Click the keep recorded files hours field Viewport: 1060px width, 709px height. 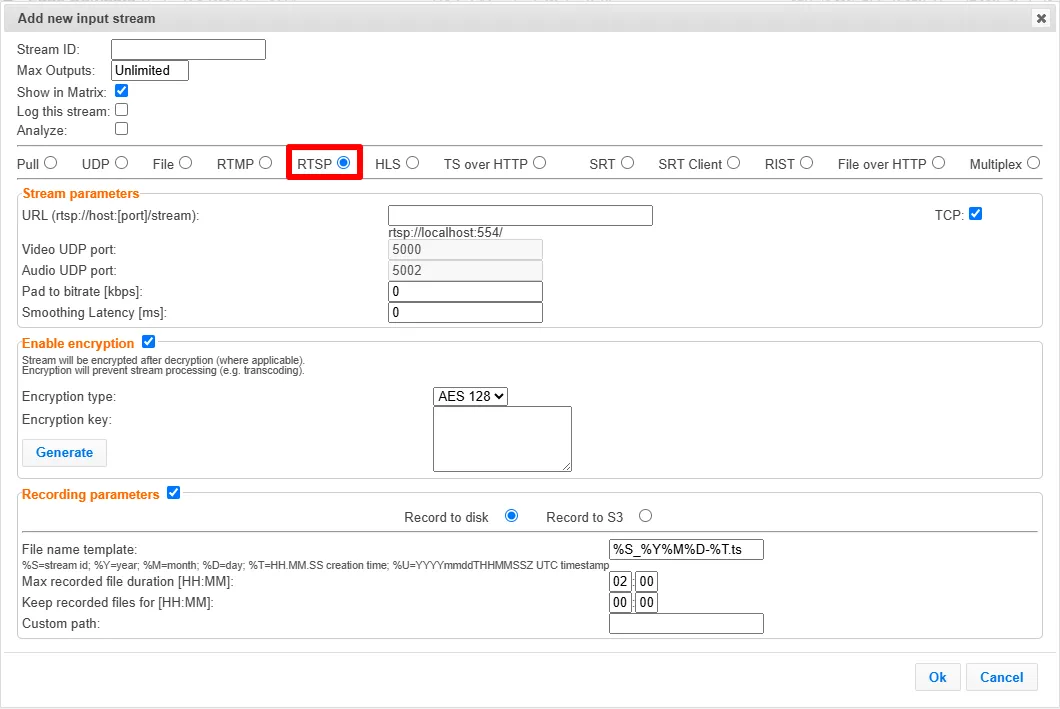coord(620,602)
